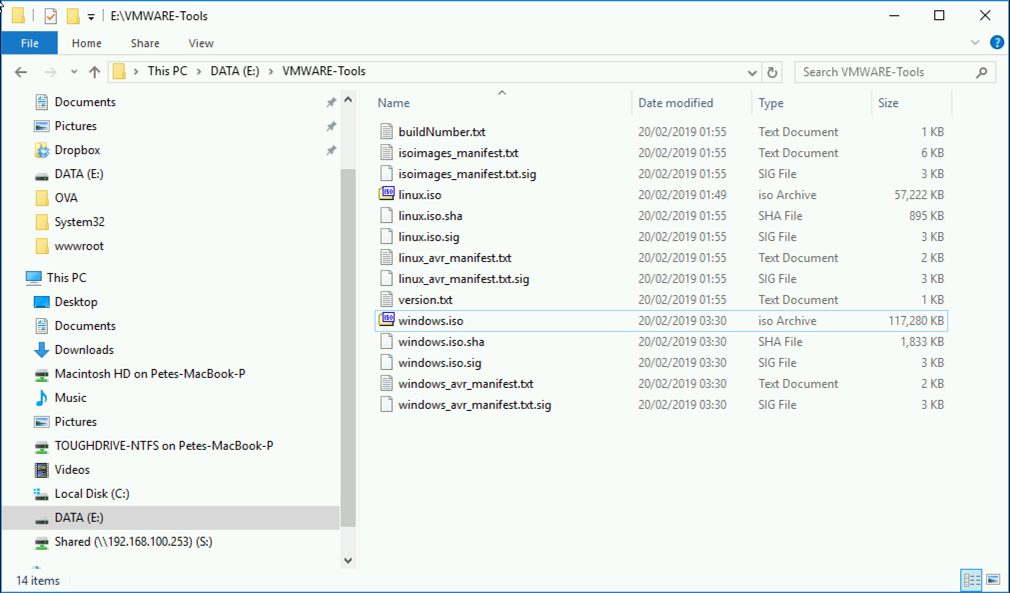Open the OVA folder in the navigation pane
The image size is (1010, 593).
(66, 198)
